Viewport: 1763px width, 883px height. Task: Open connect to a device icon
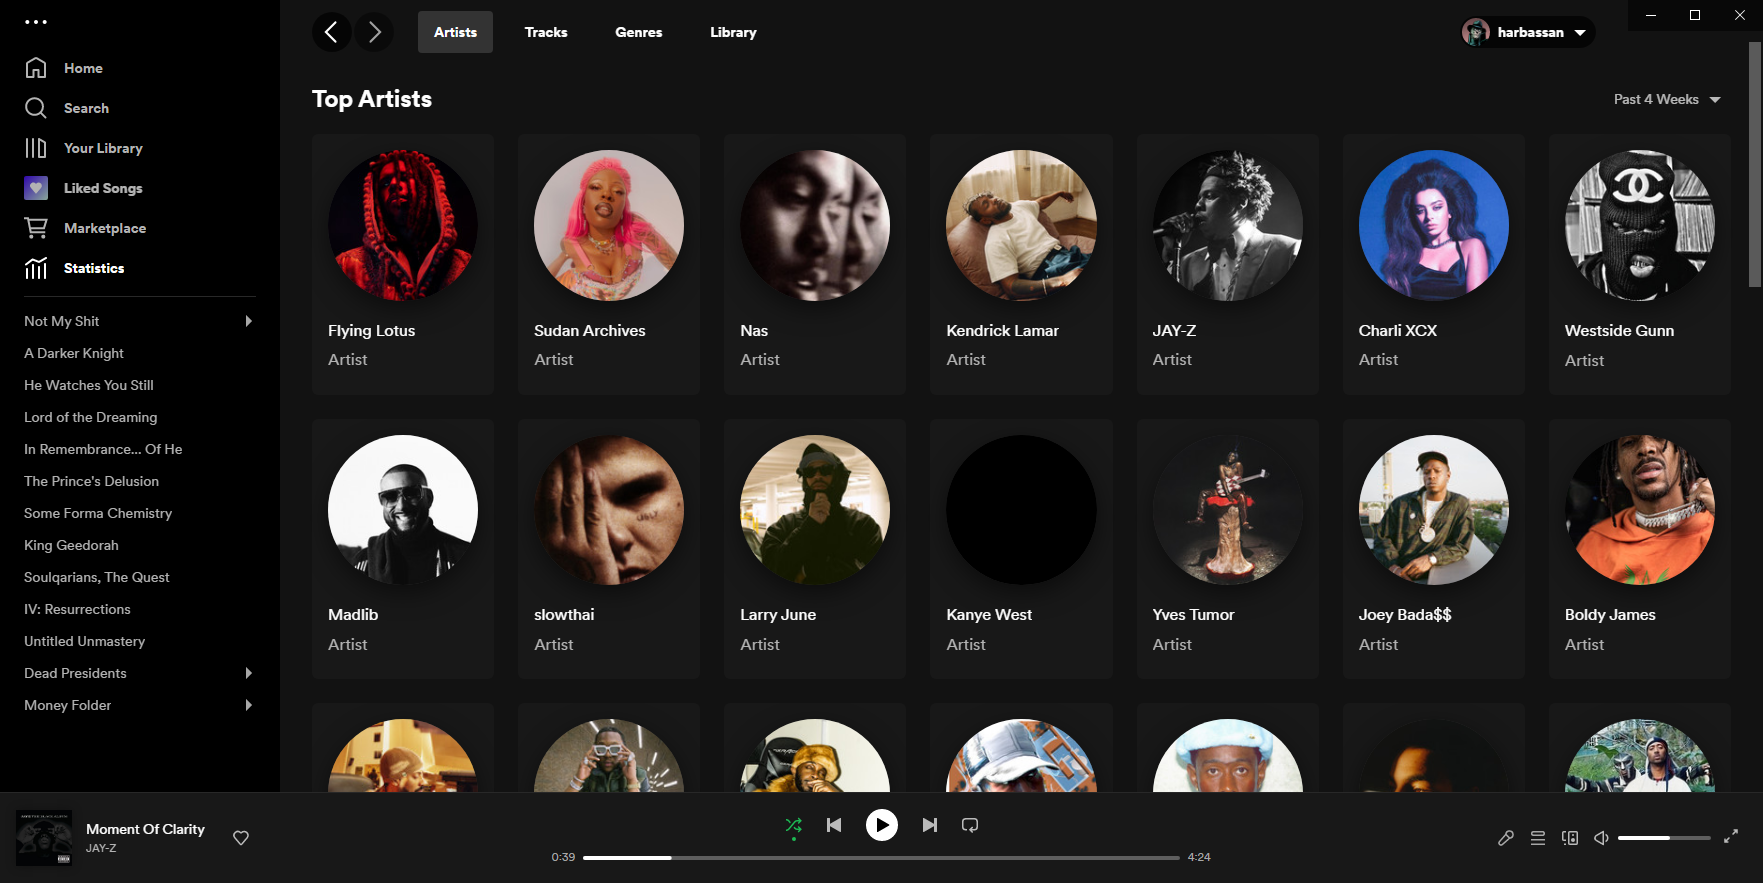[1570, 838]
